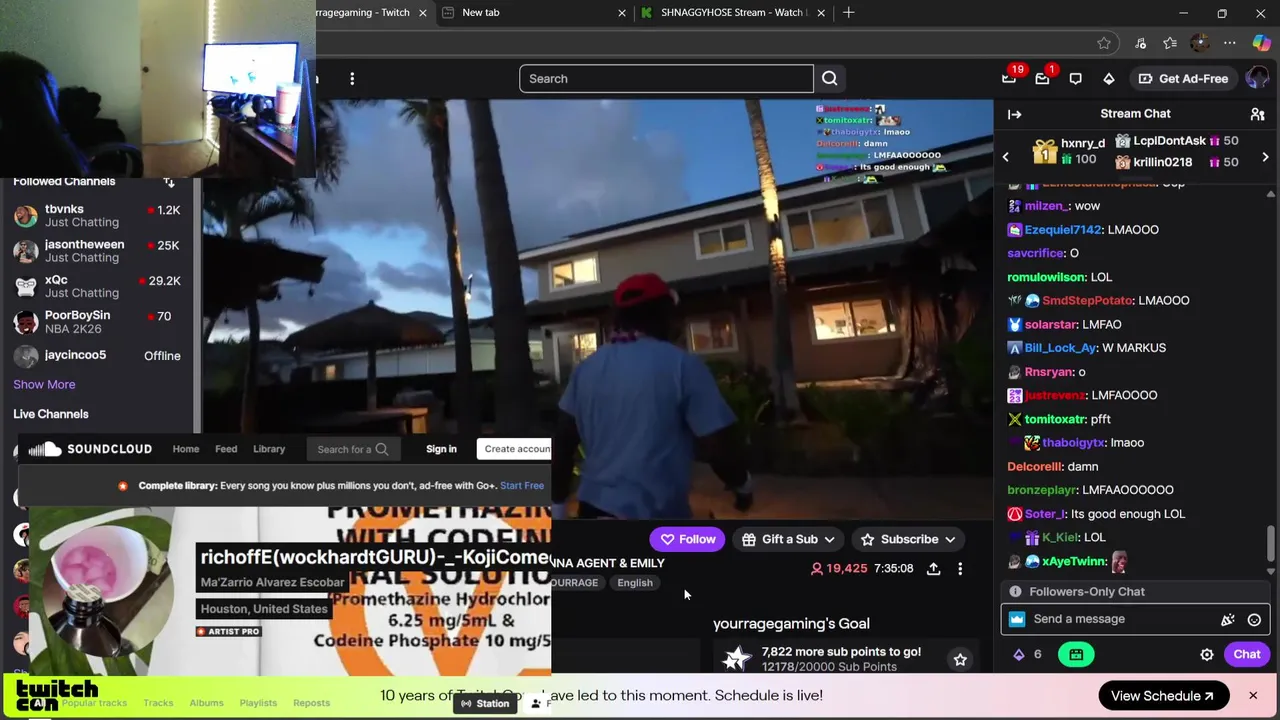Focus the Twitch Search input
1280x720 pixels.
(x=666, y=79)
